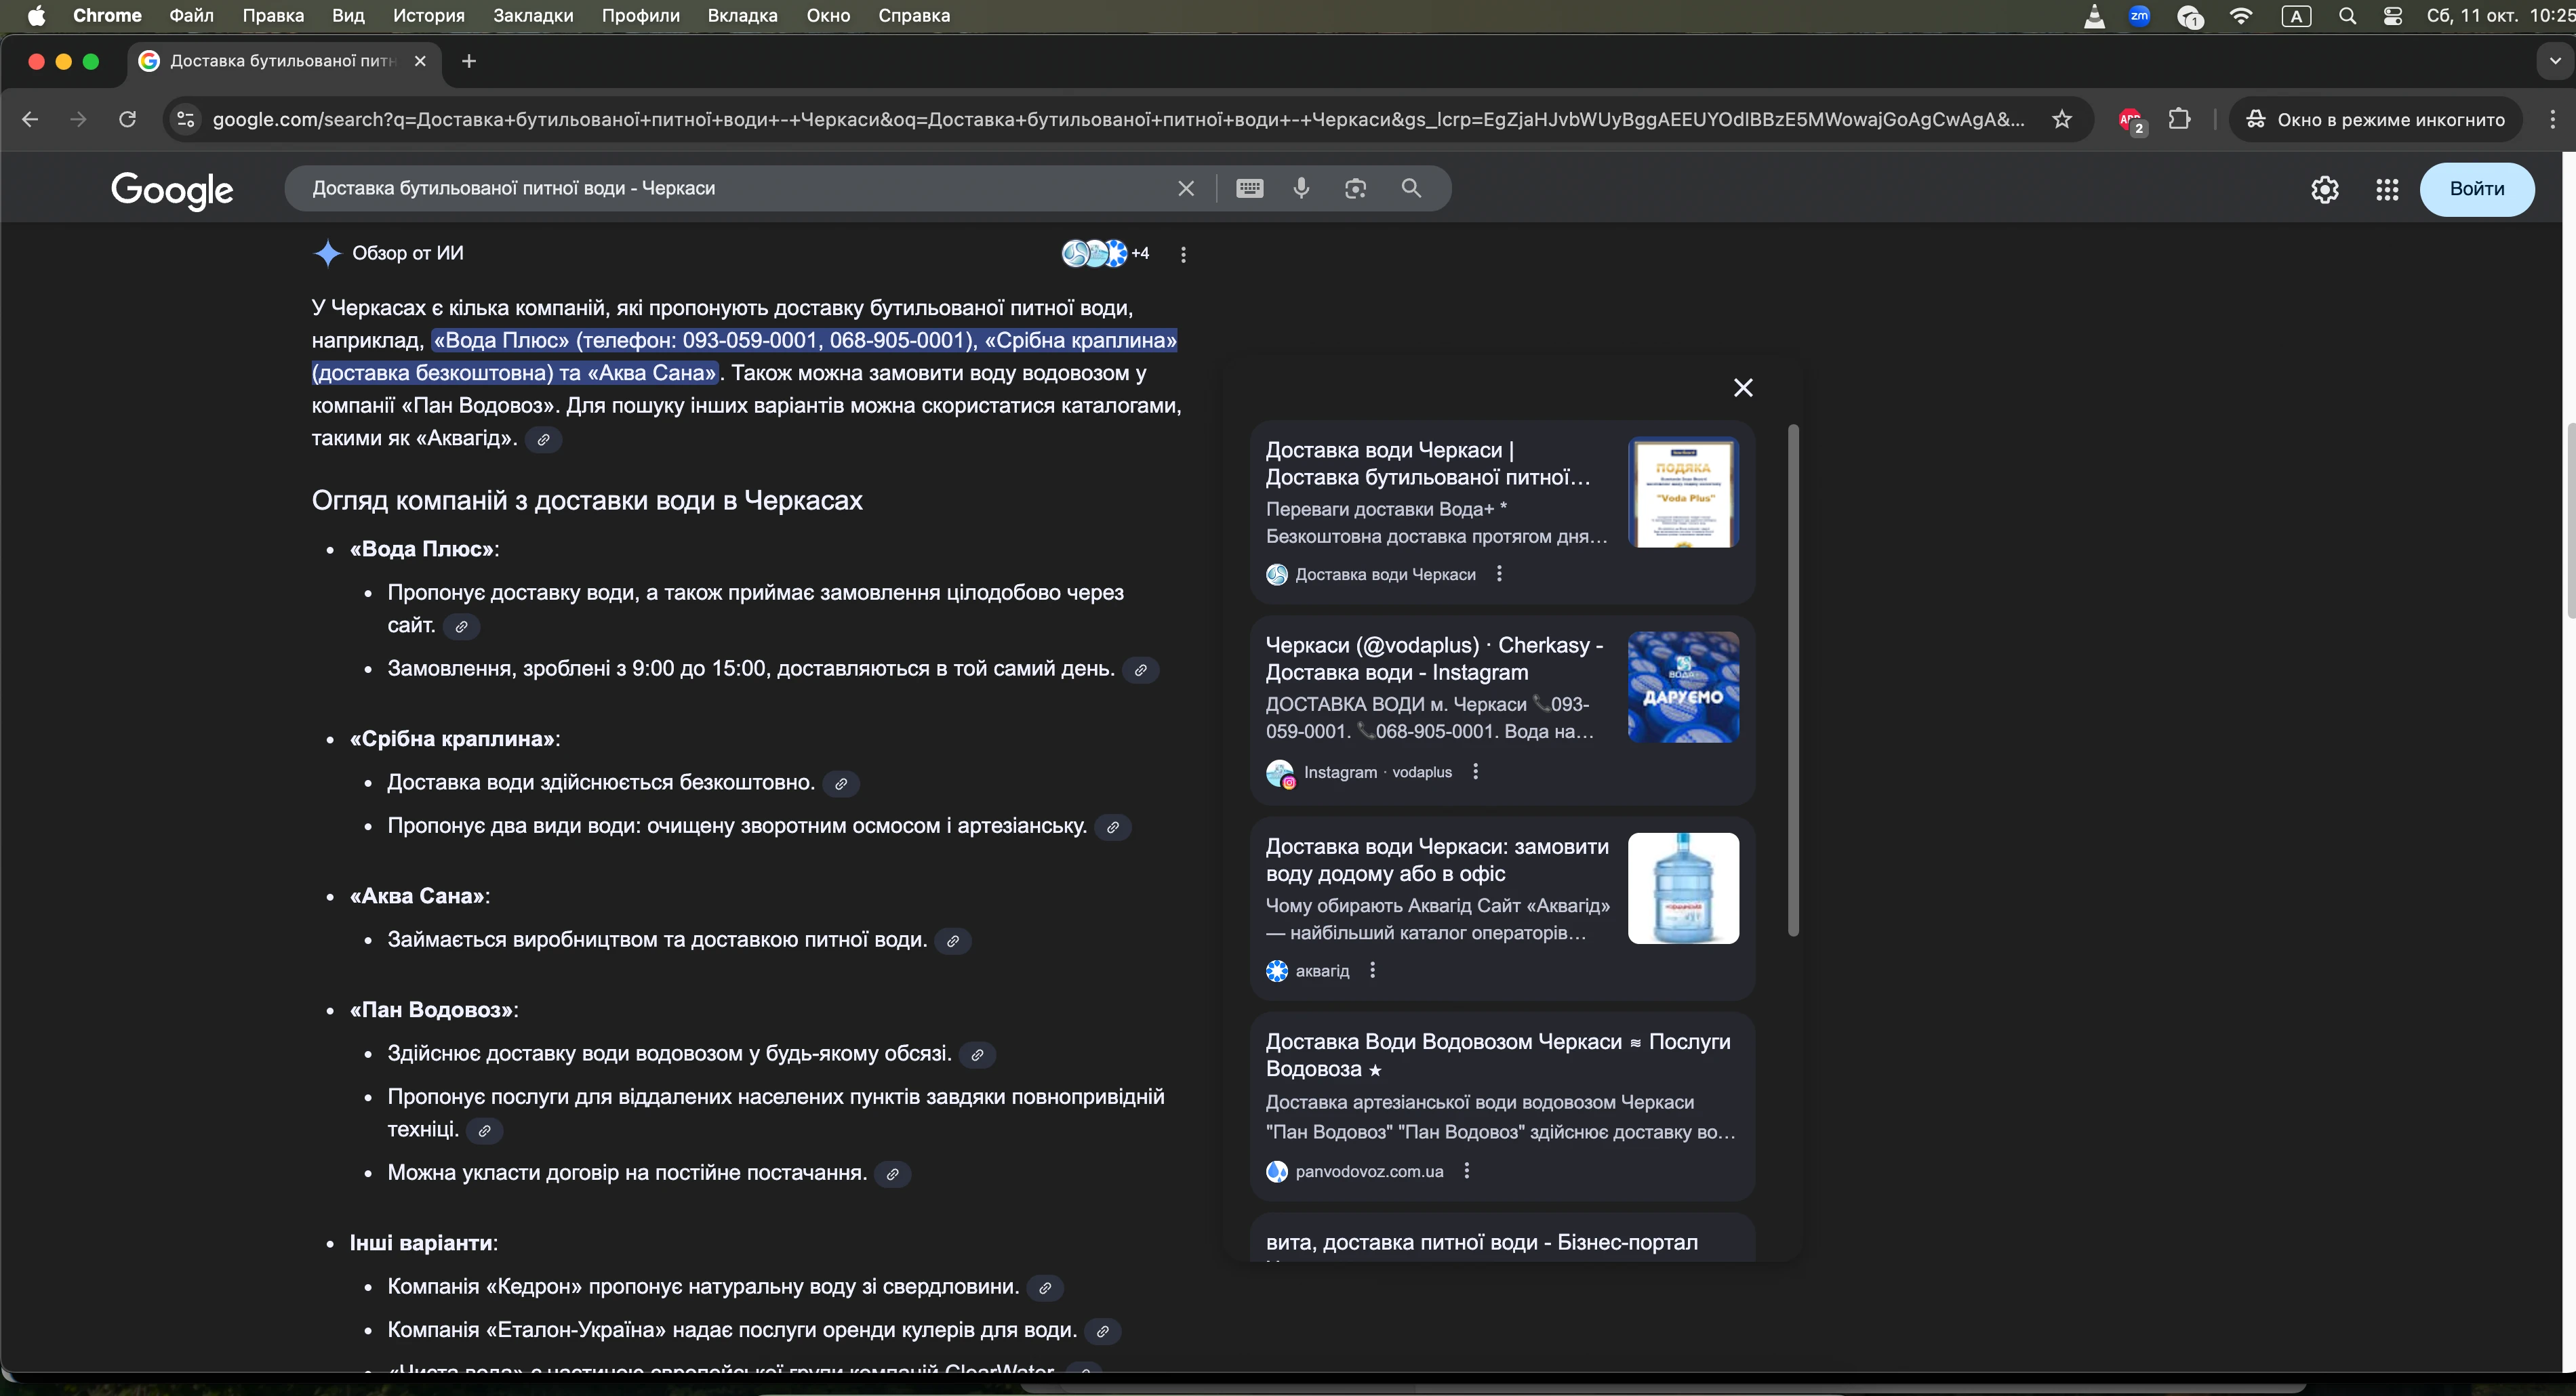Click the on-screen keyboard icon in search bar

(1249, 188)
